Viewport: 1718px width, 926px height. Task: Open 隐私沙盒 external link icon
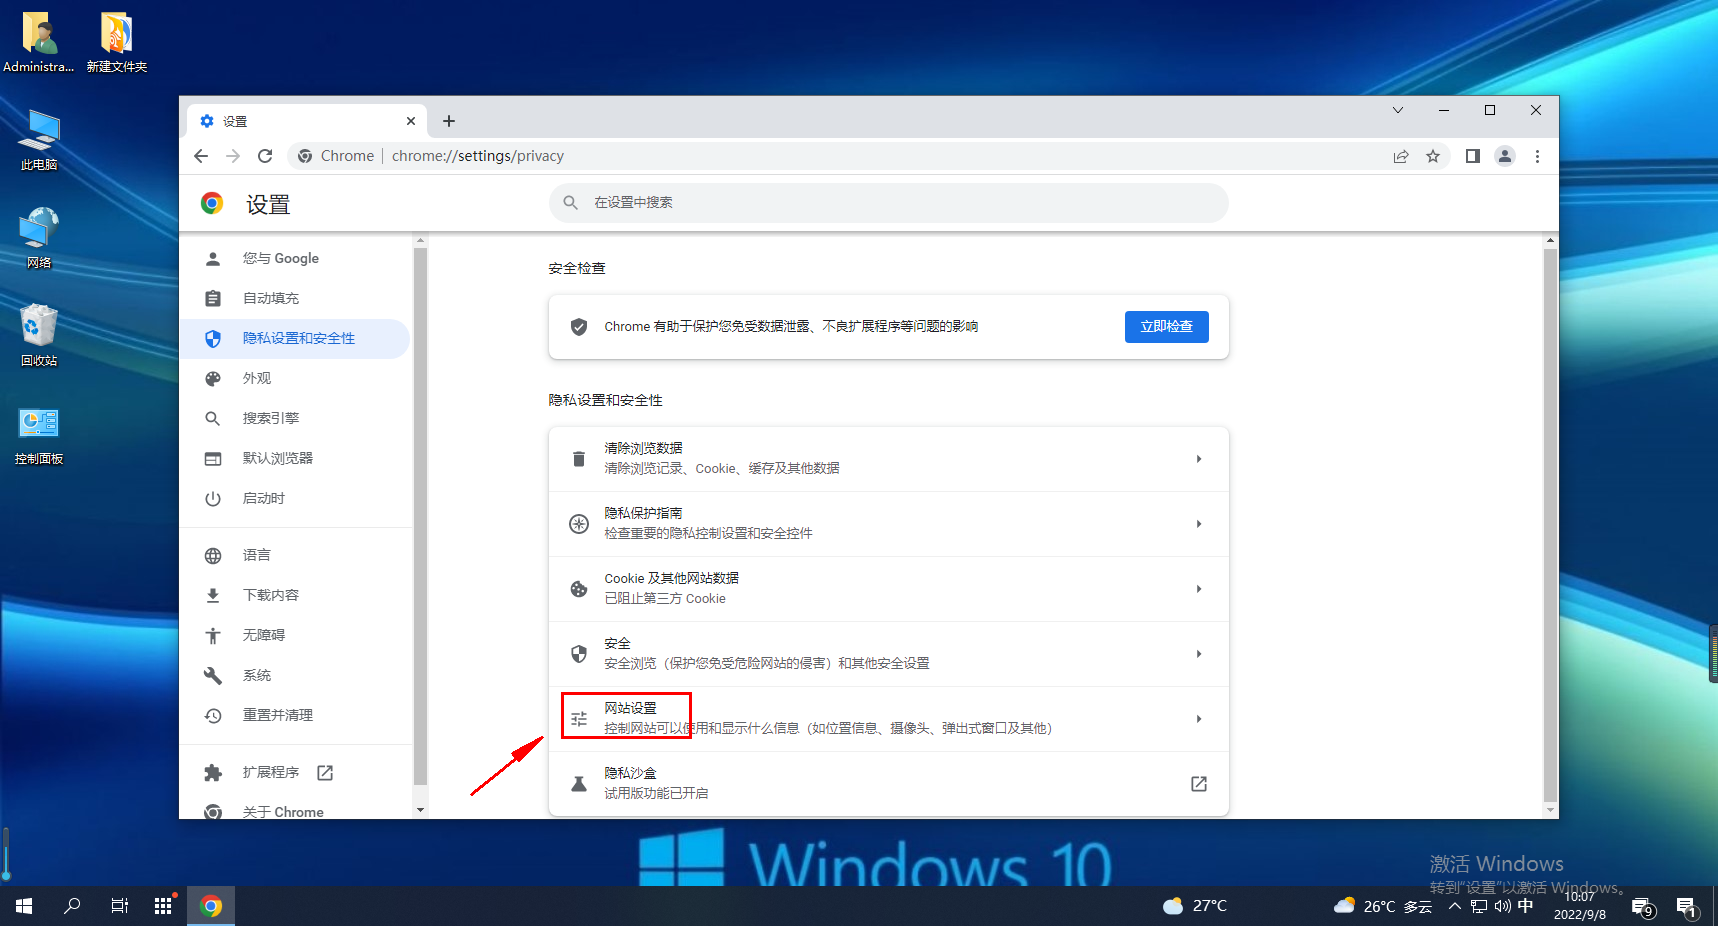click(x=1198, y=784)
